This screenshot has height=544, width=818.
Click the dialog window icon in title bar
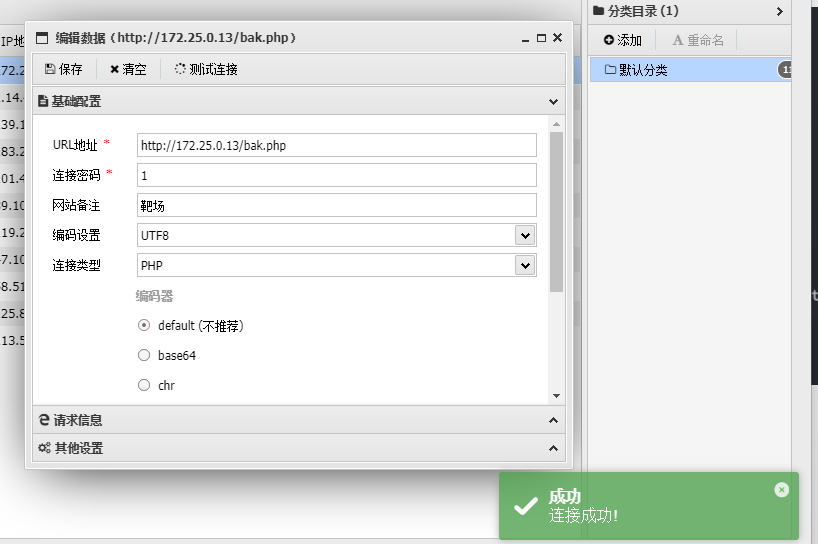(x=42, y=38)
